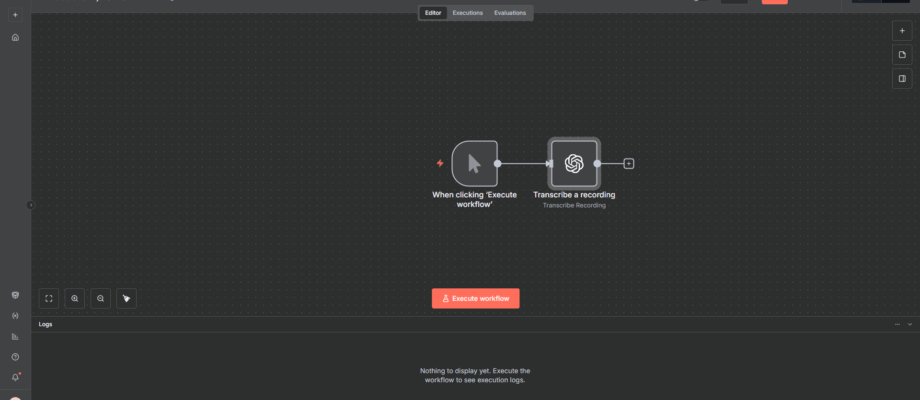Viewport: 920px width, 400px height.
Task: Open add node panel with plus button
Action: coord(901,31)
